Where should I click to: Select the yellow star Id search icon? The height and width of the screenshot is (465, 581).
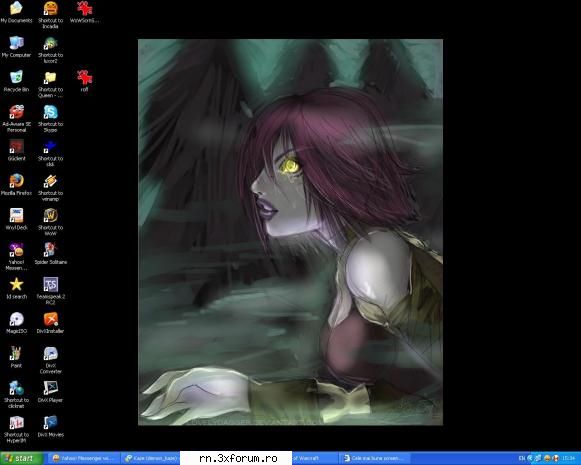tap(16, 288)
